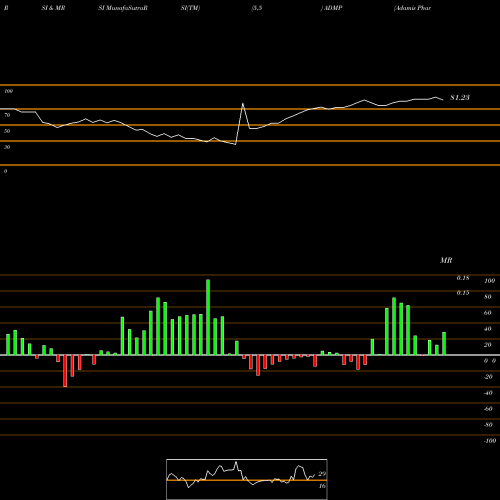Click the sharp spike peak on RSI line

243,104
